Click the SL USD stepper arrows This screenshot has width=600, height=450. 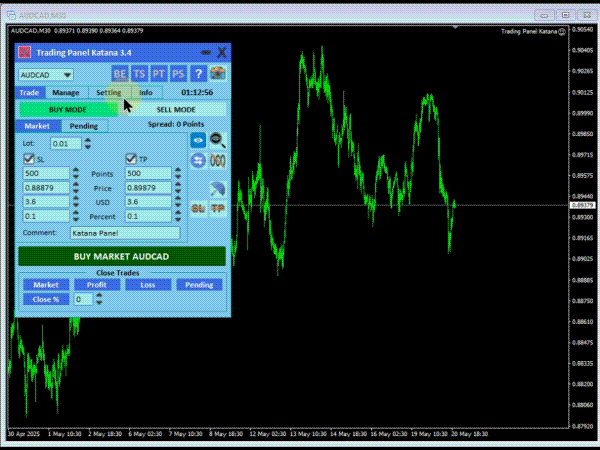(76, 202)
